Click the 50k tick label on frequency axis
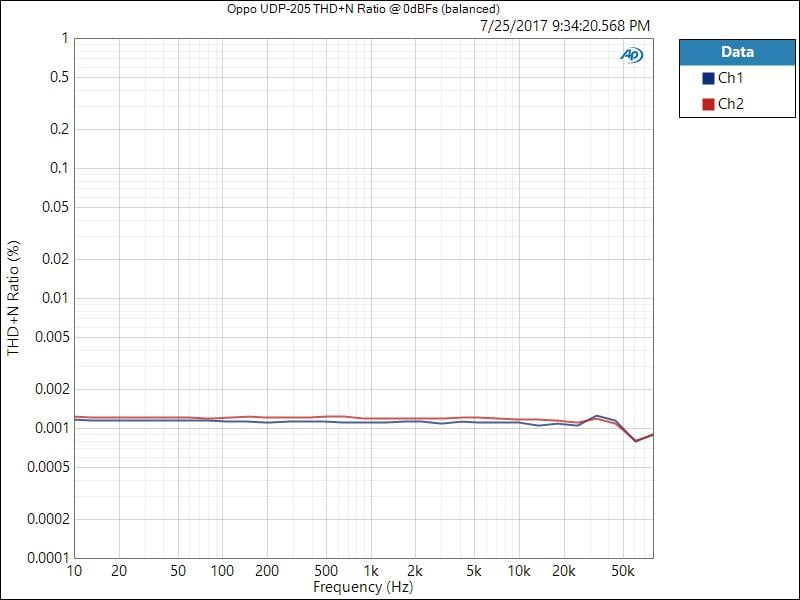The width and height of the screenshot is (800, 600). [623, 571]
